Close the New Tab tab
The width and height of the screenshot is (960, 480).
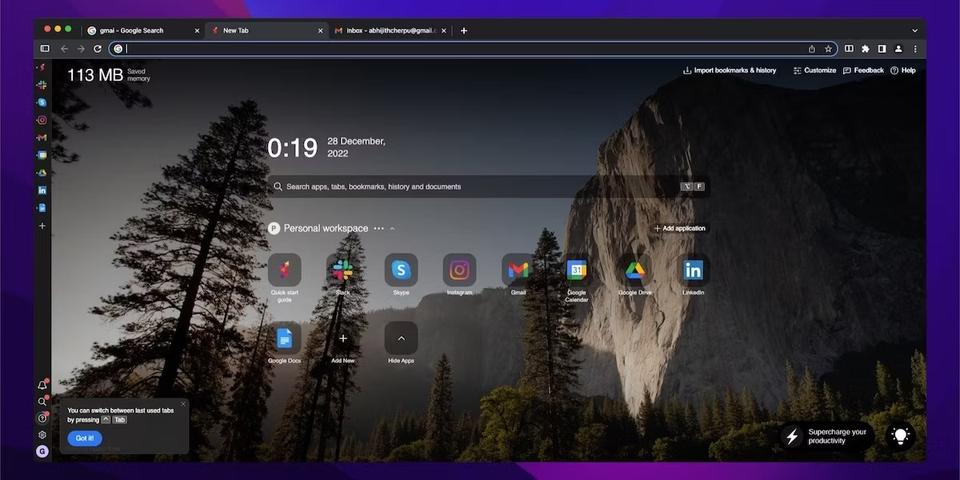(320, 31)
